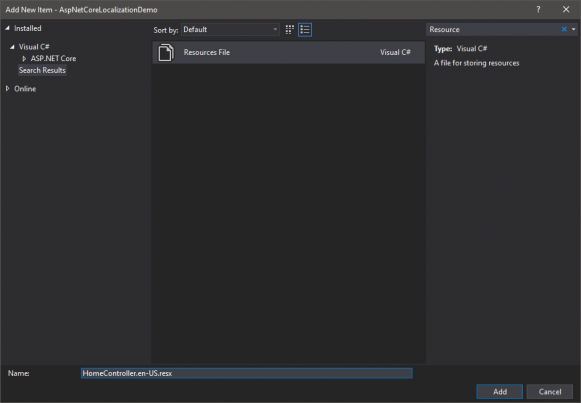The image size is (581, 403).
Task: Collapse the Visual C# node arrow
Action: [12, 47]
